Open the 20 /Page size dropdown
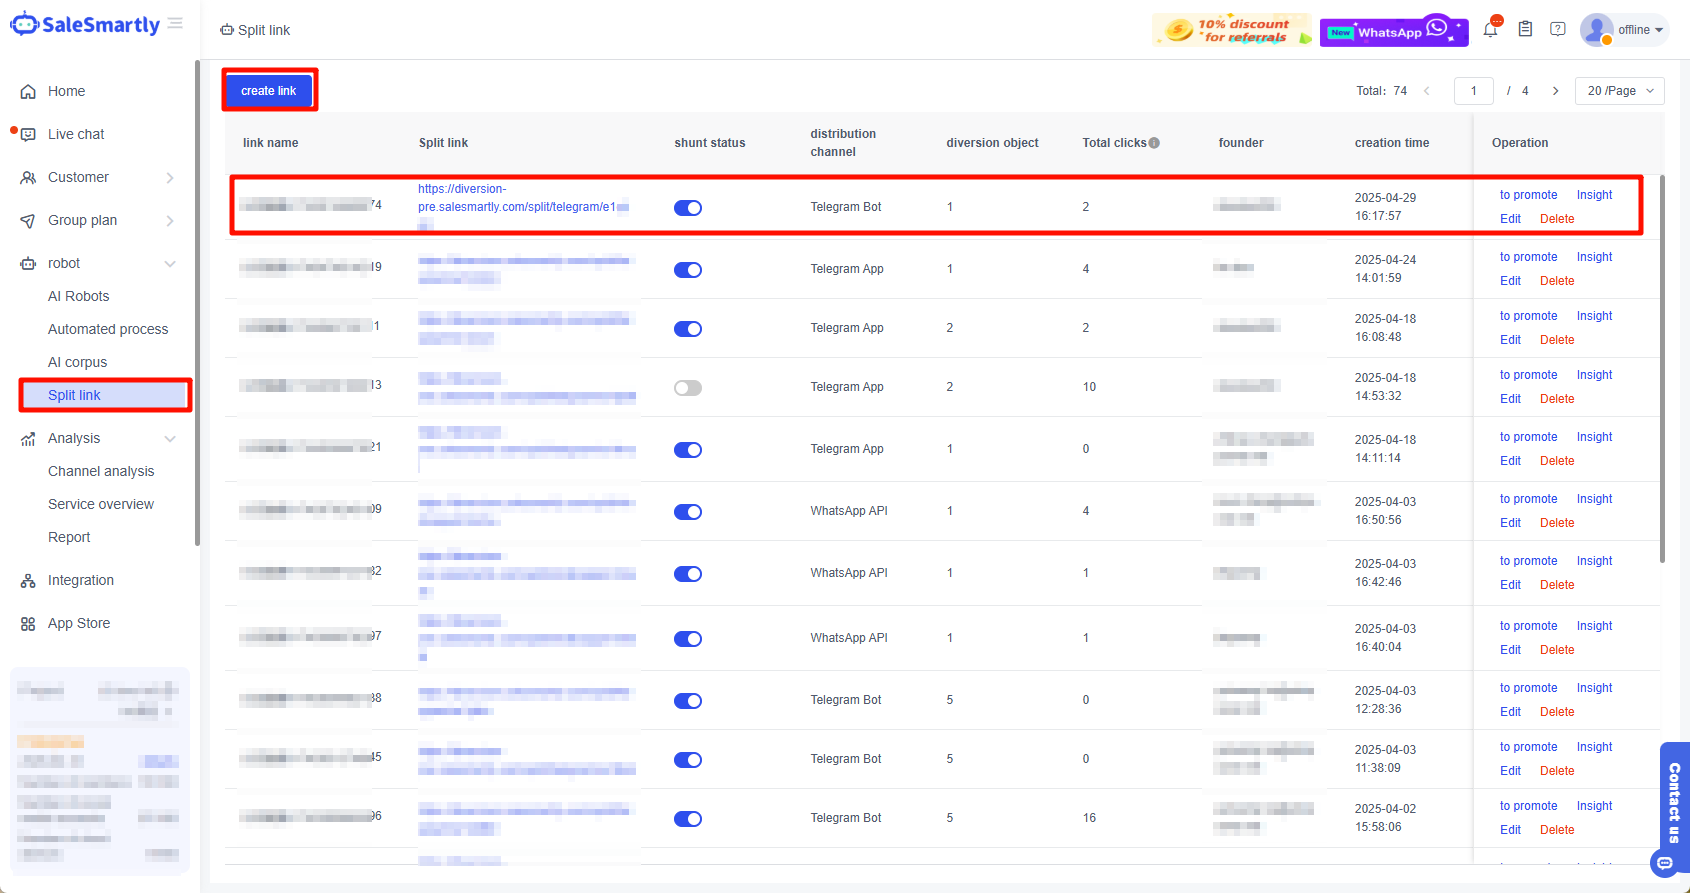The image size is (1690, 893). (x=1619, y=91)
